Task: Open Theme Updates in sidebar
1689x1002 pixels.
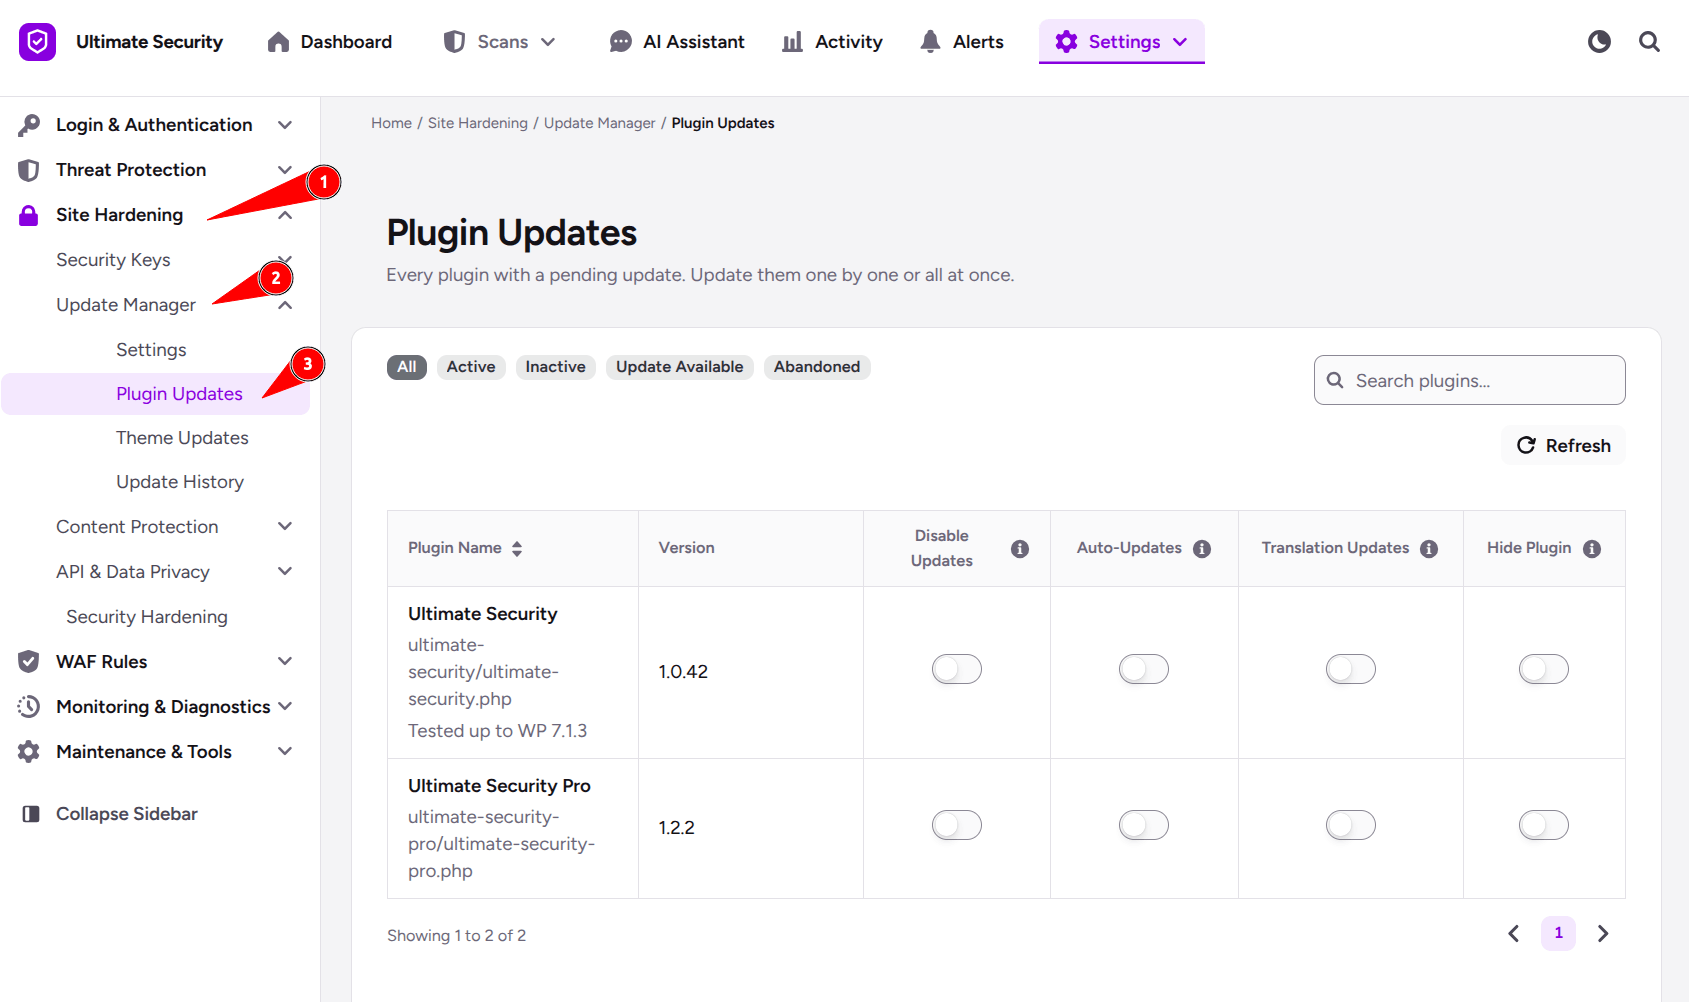Action: [182, 438]
